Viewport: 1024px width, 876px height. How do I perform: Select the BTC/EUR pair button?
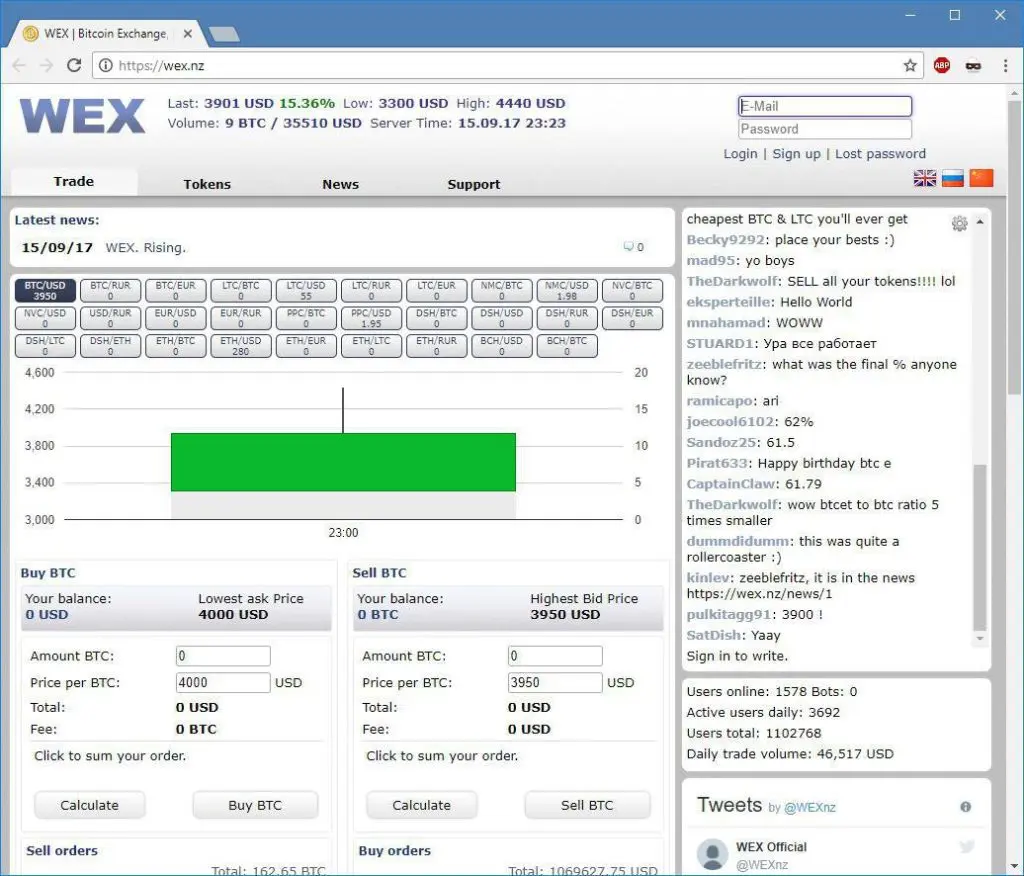(176, 291)
